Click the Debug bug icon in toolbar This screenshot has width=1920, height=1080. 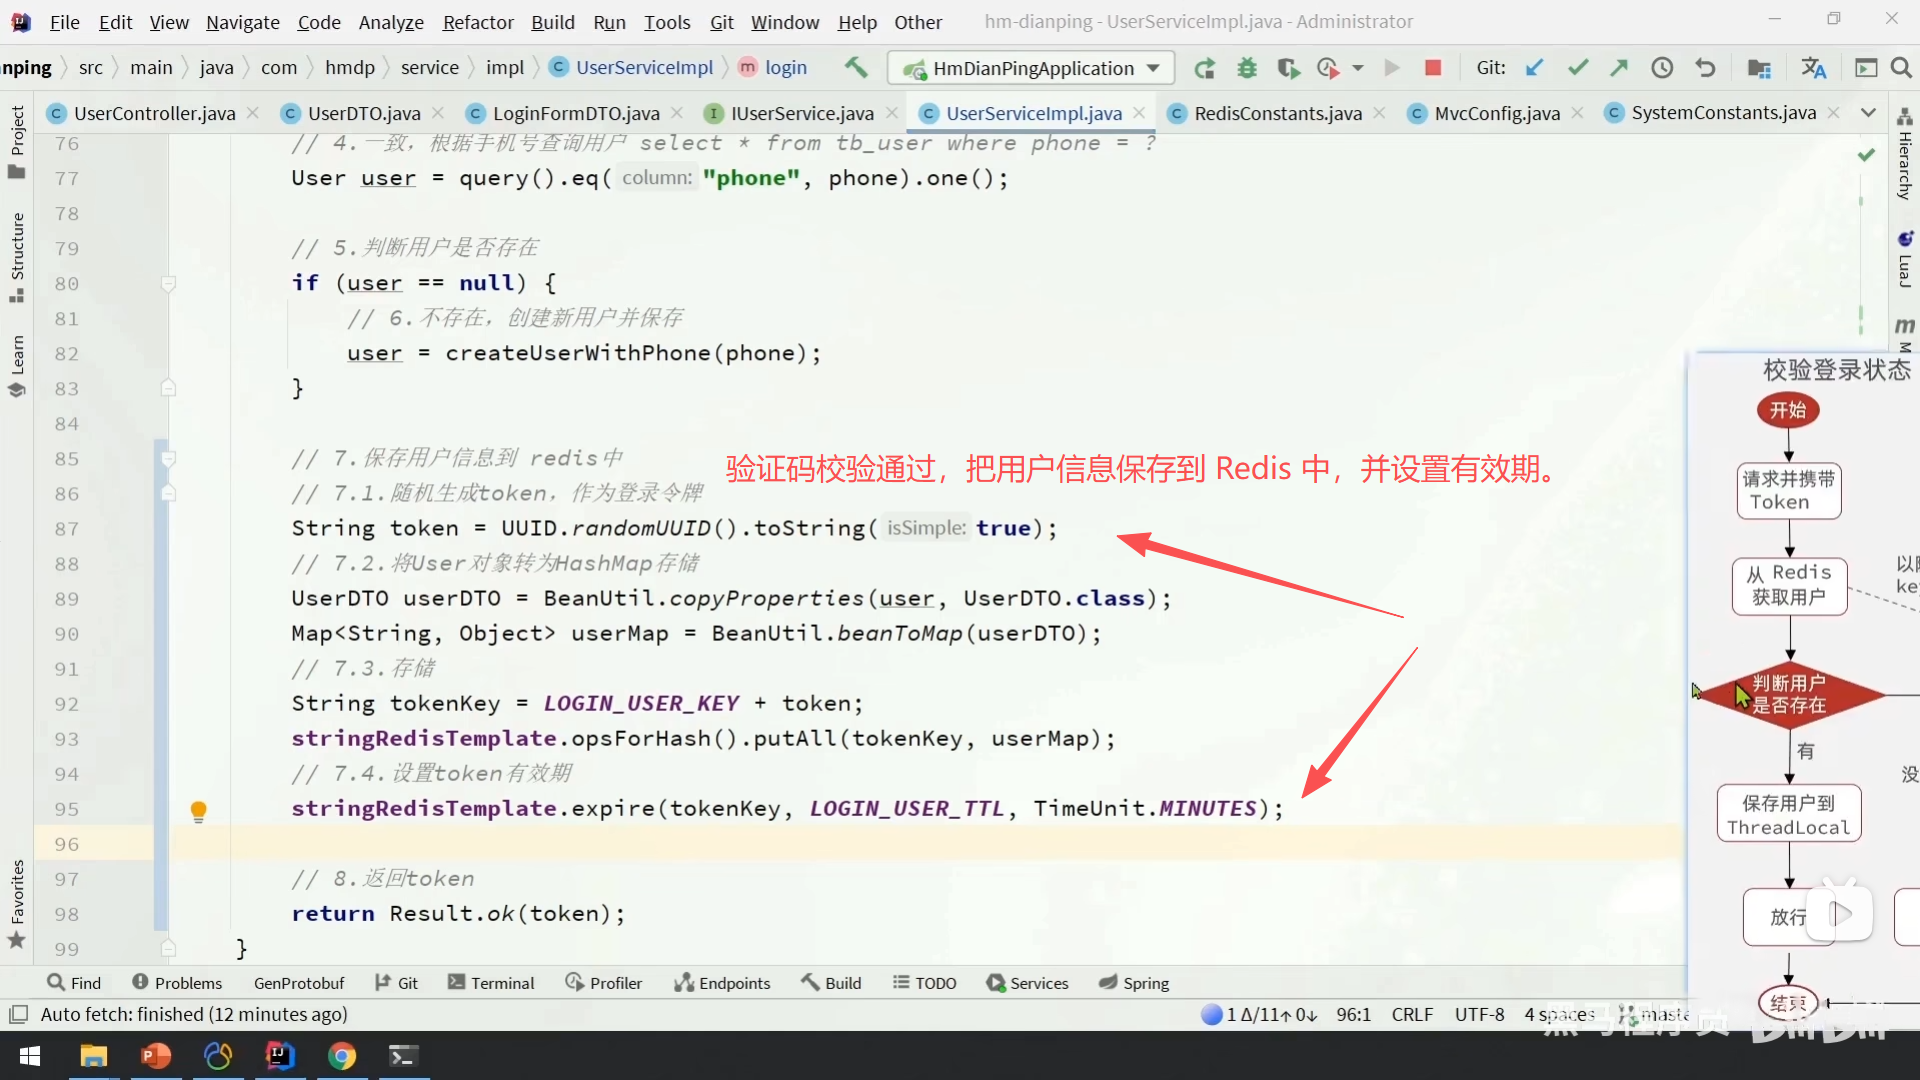pos(1246,68)
